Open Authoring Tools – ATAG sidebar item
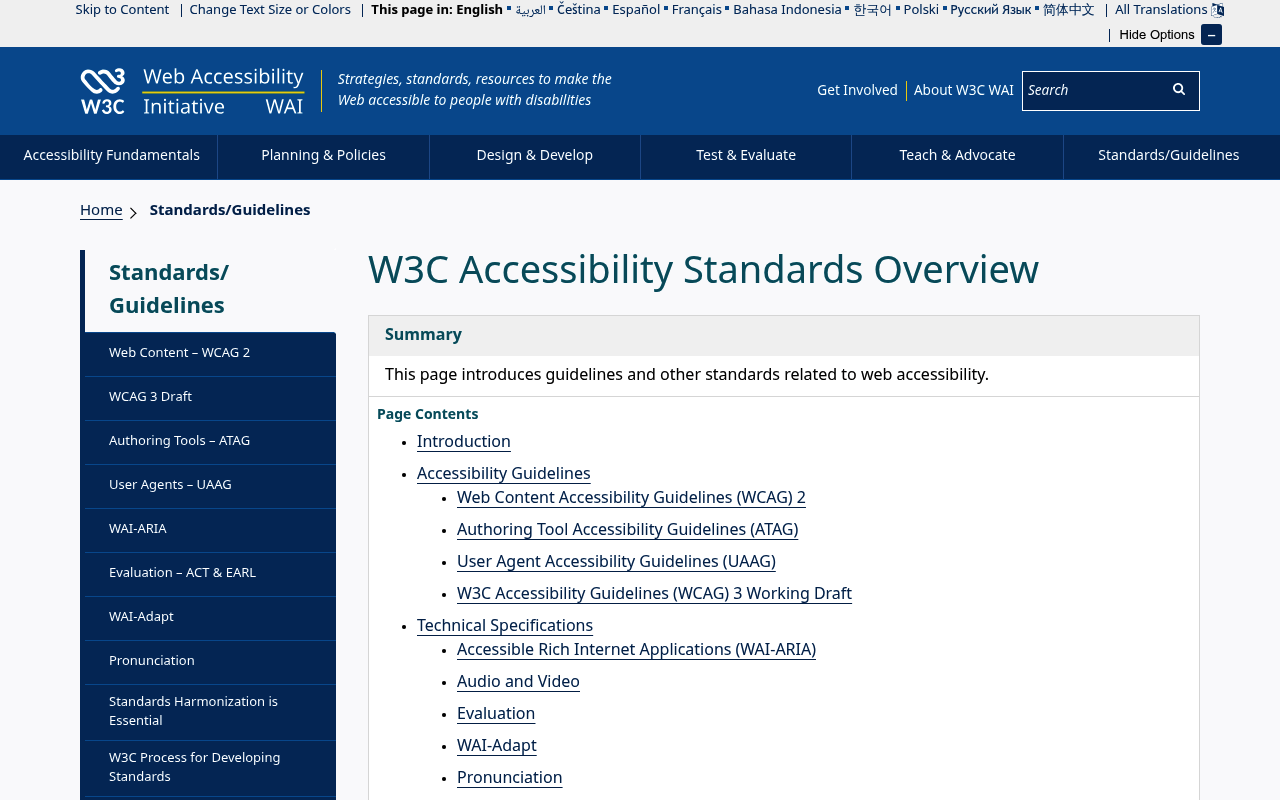This screenshot has width=1280, height=800. point(210,442)
